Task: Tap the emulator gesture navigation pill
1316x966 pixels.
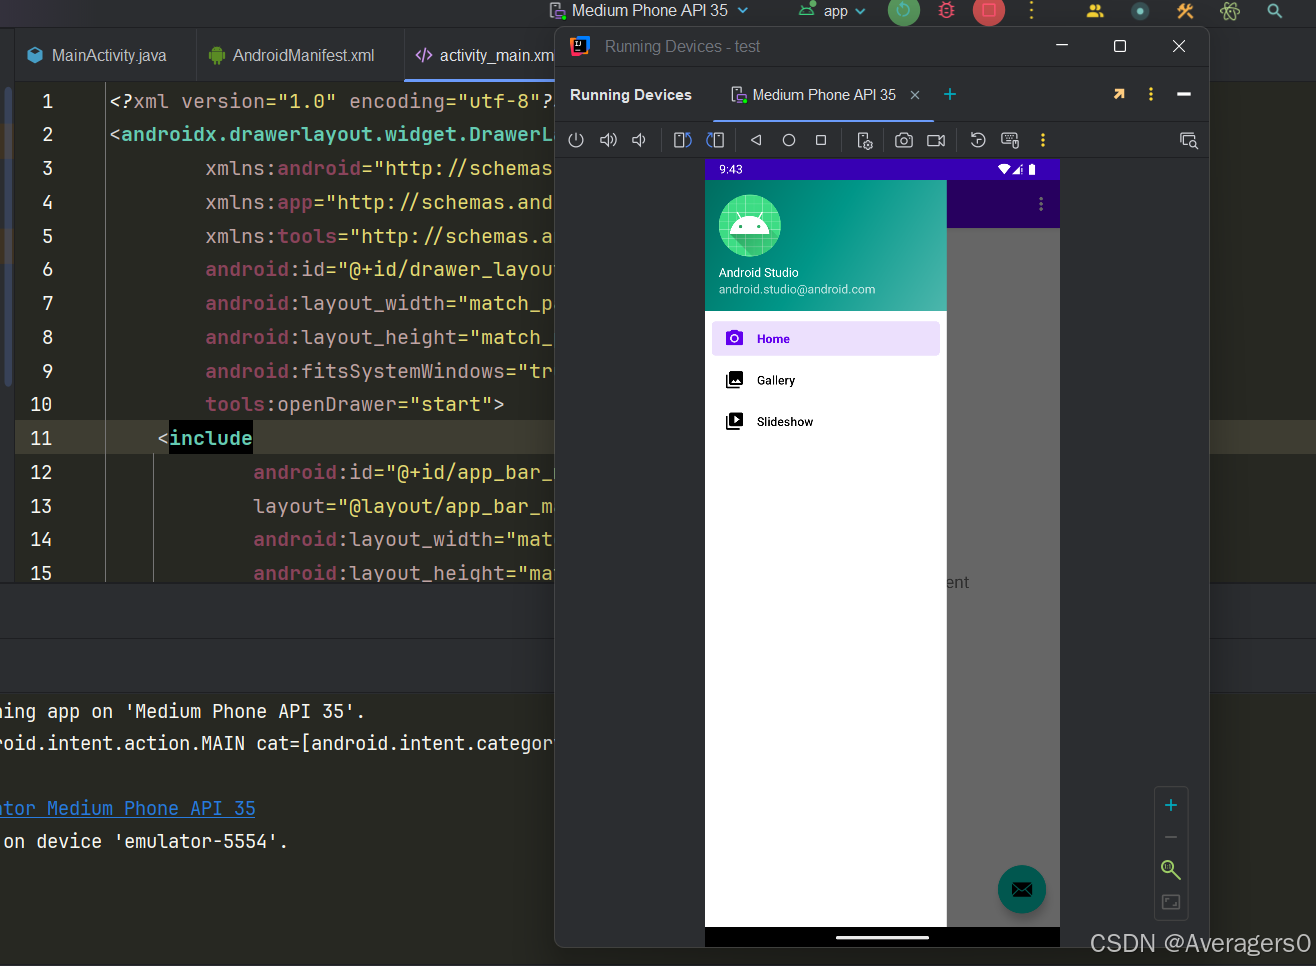Action: point(882,938)
